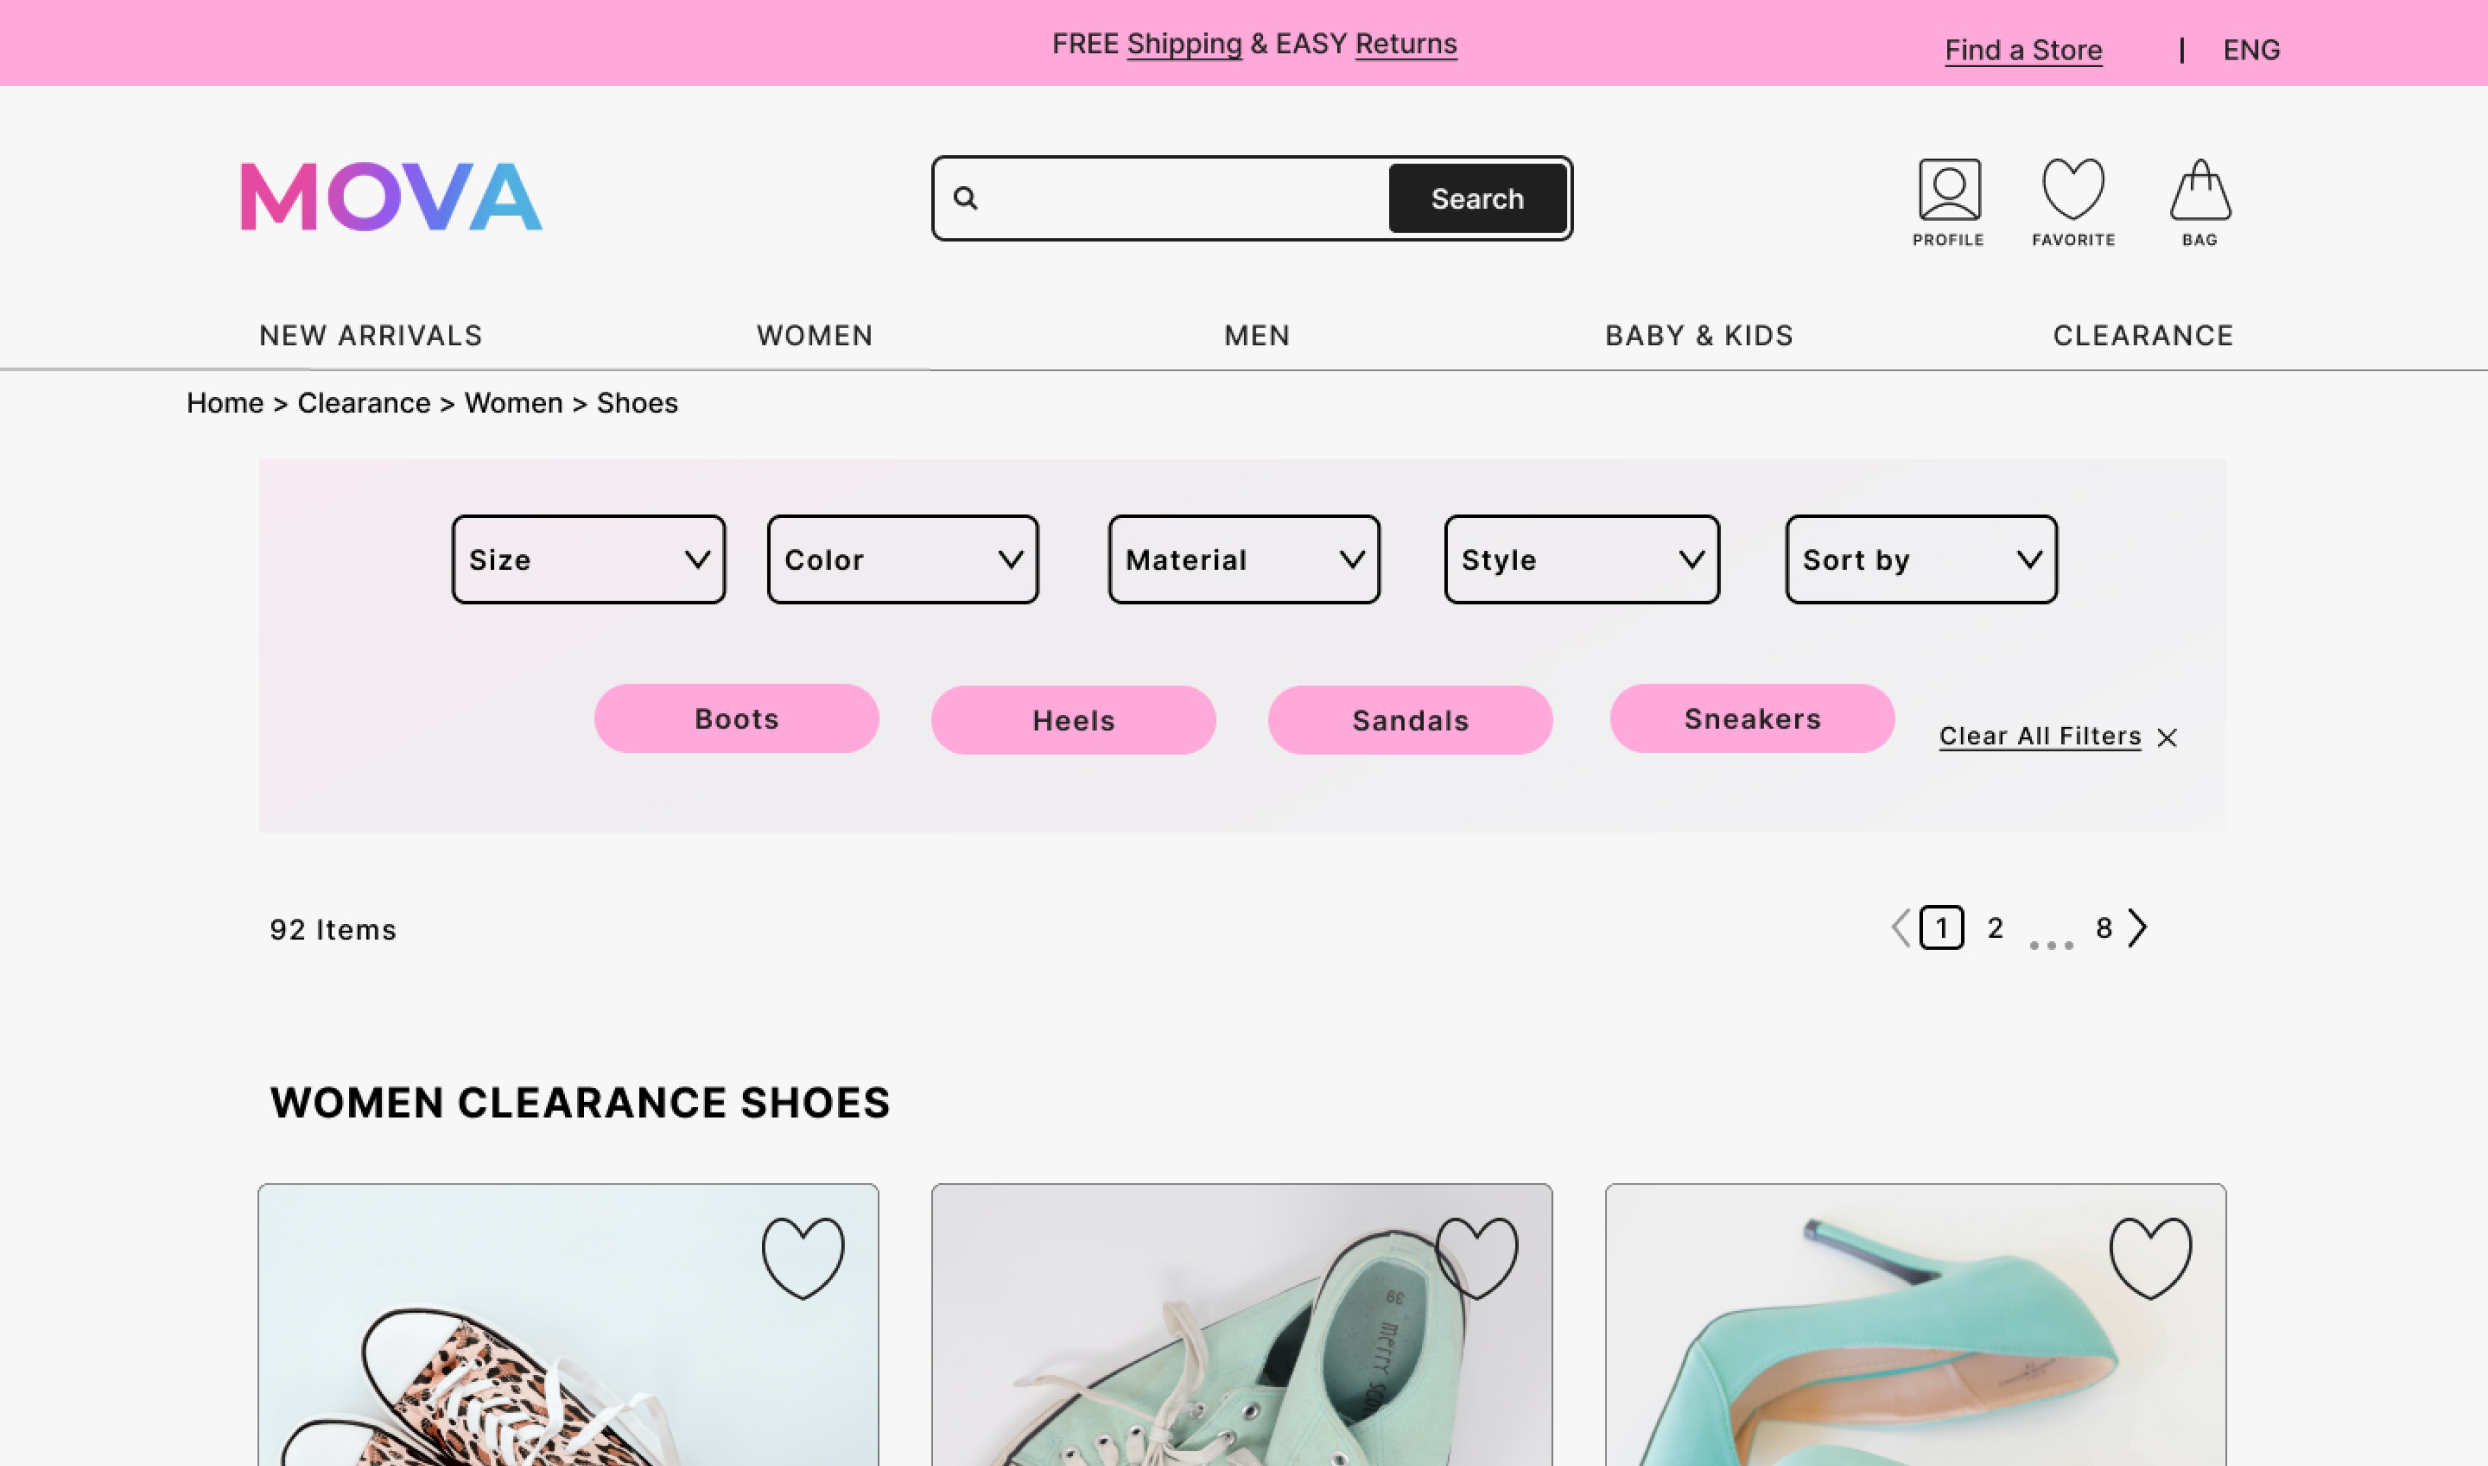The height and width of the screenshot is (1466, 2488).
Task: Favorite the leopard print sneakers
Action: point(802,1257)
